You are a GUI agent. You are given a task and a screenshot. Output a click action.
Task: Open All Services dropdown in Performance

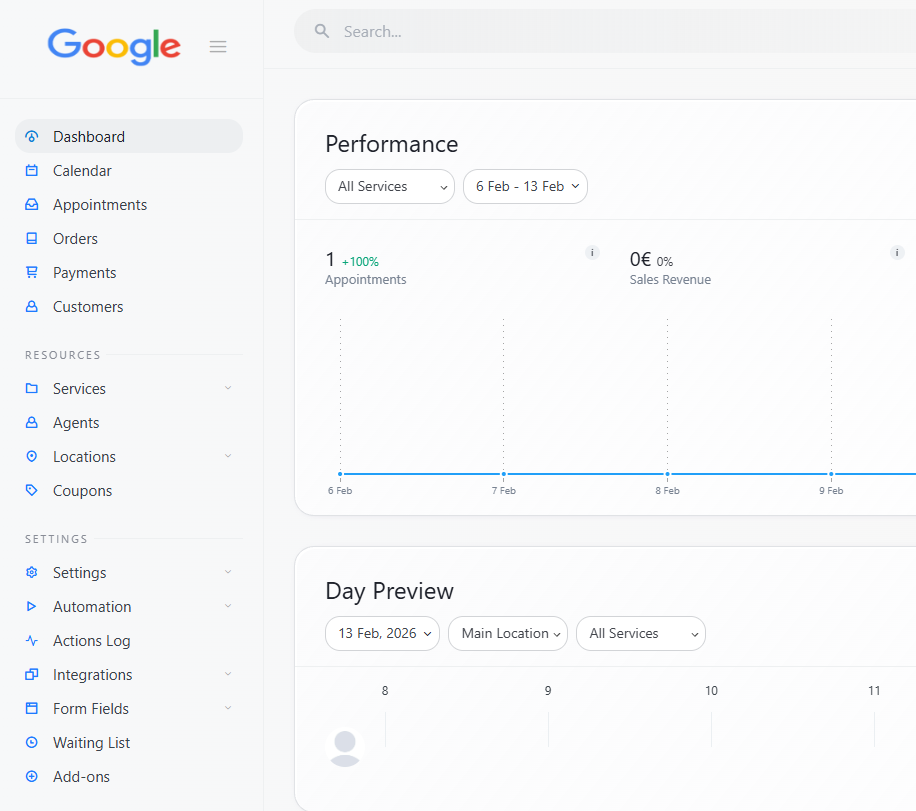tap(389, 187)
